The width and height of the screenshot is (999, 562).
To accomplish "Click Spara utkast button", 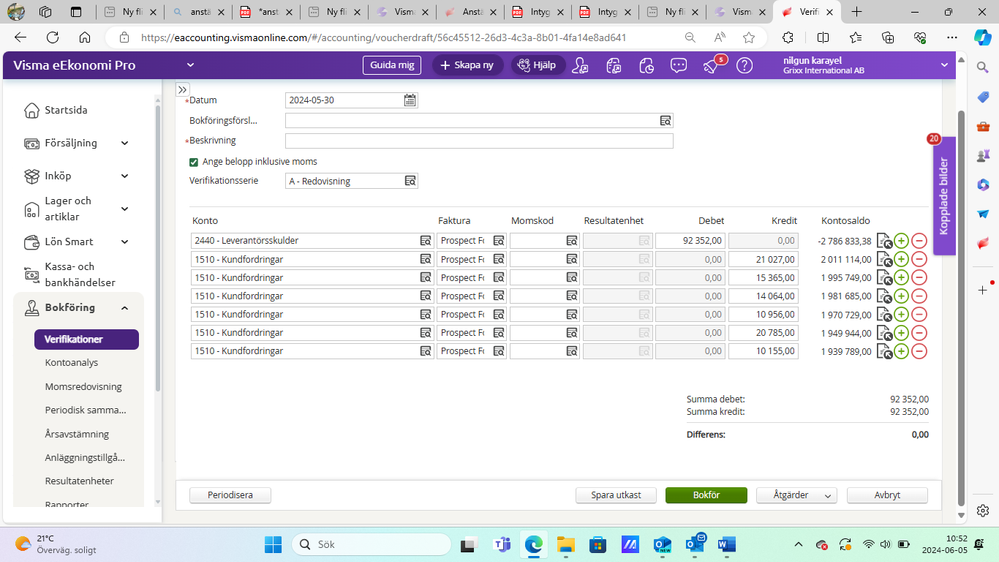I will point(615,495).
